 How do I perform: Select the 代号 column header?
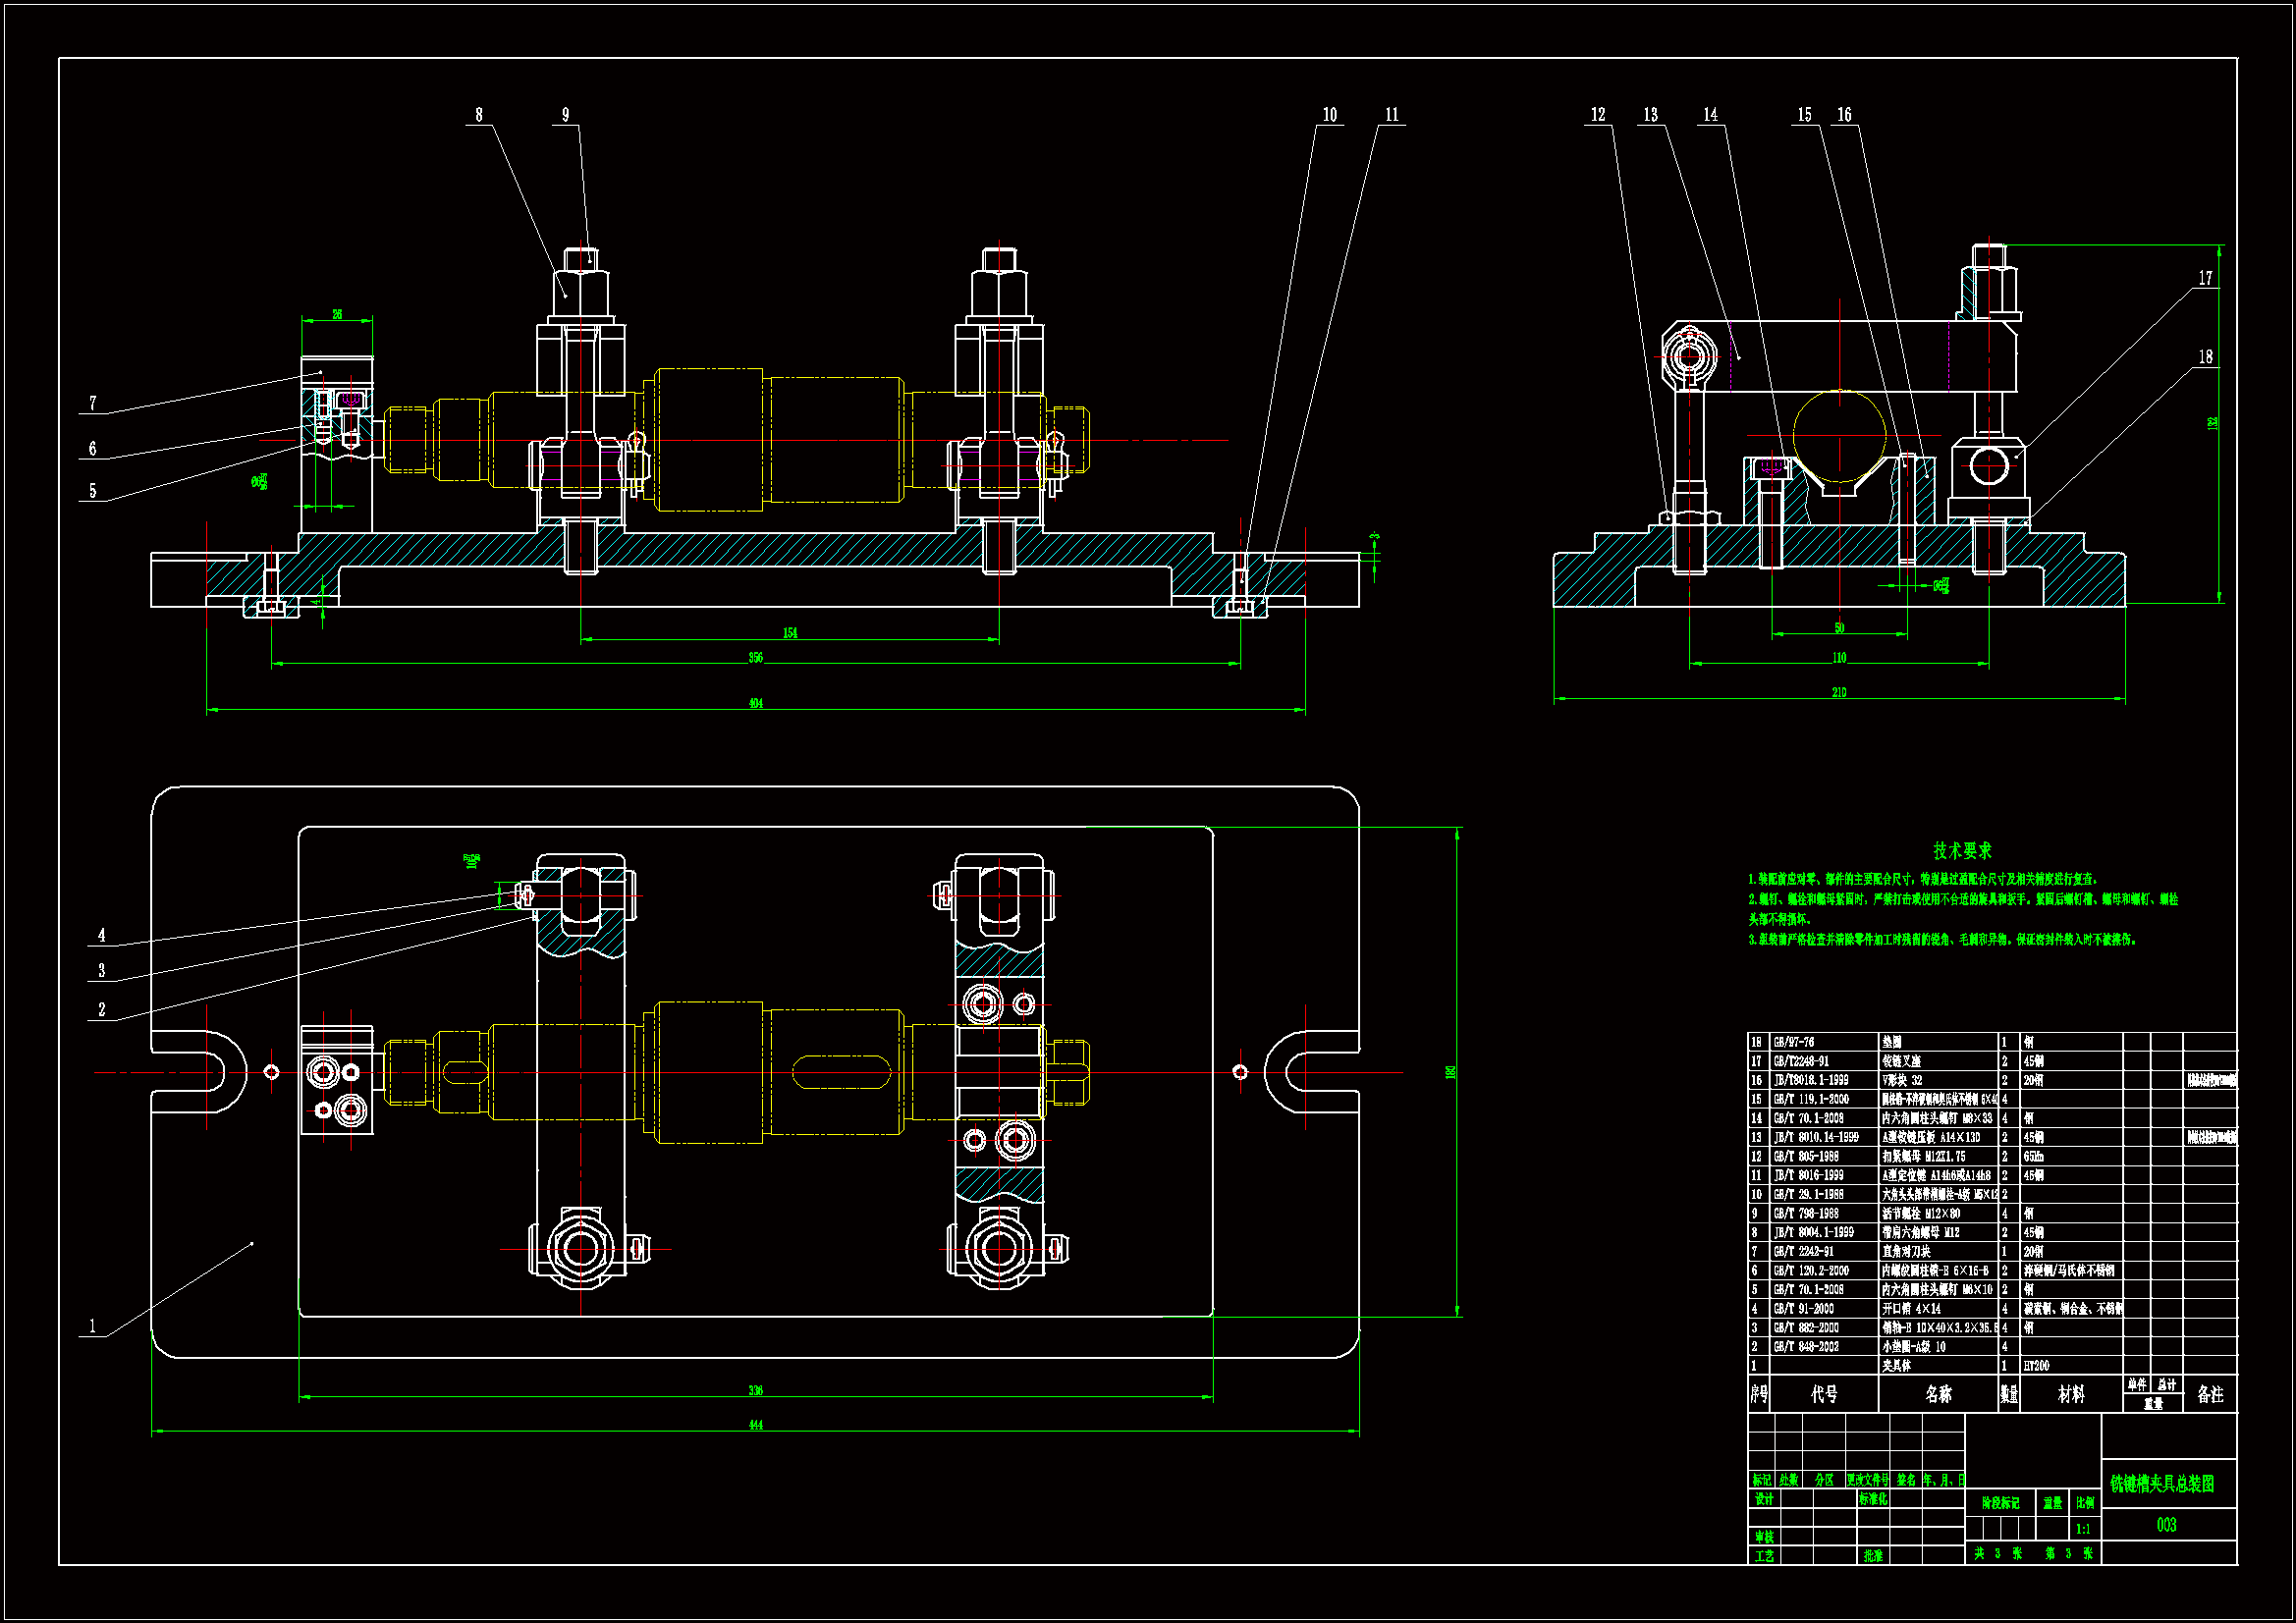point(1824,1394)
